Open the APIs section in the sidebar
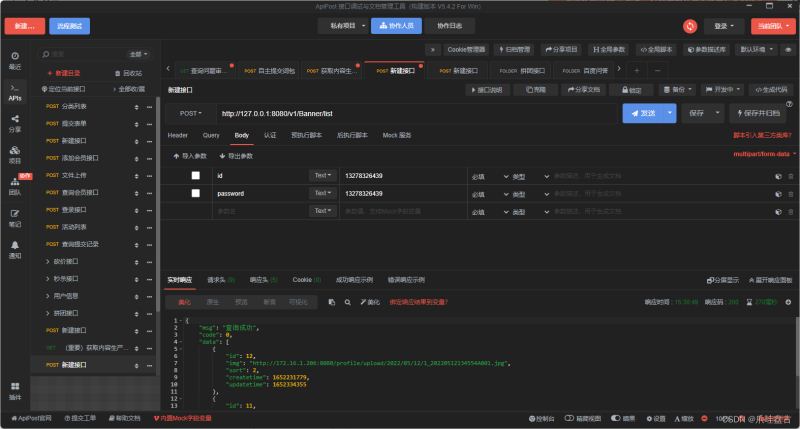This screenshot has height=429, width=800. coord(15,93)
